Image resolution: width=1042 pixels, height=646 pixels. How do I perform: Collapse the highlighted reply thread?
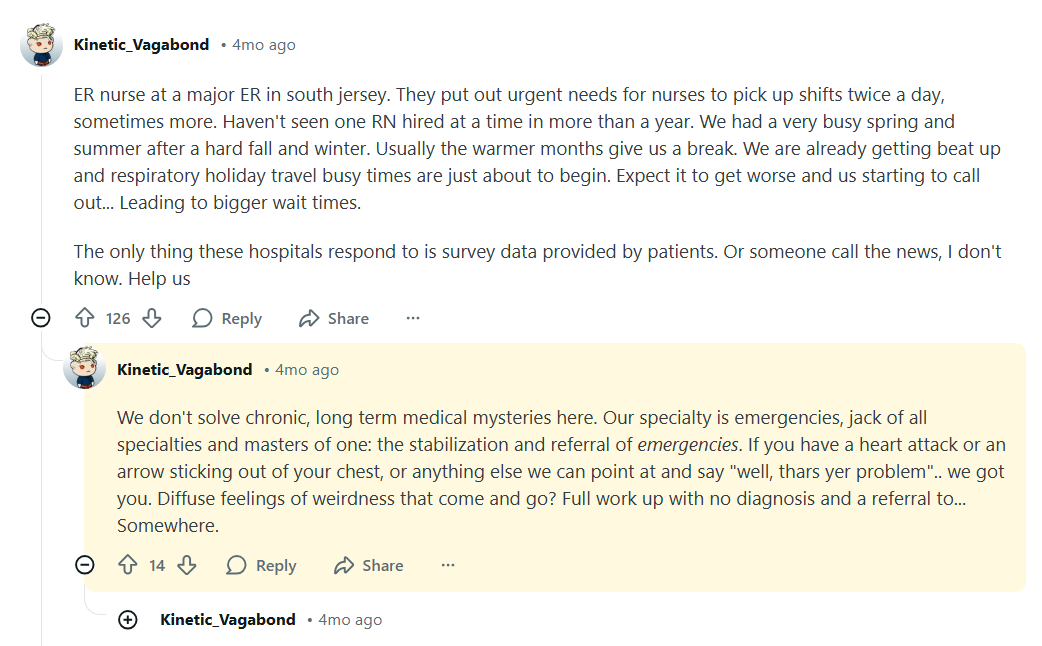click(x=85, y=565)
